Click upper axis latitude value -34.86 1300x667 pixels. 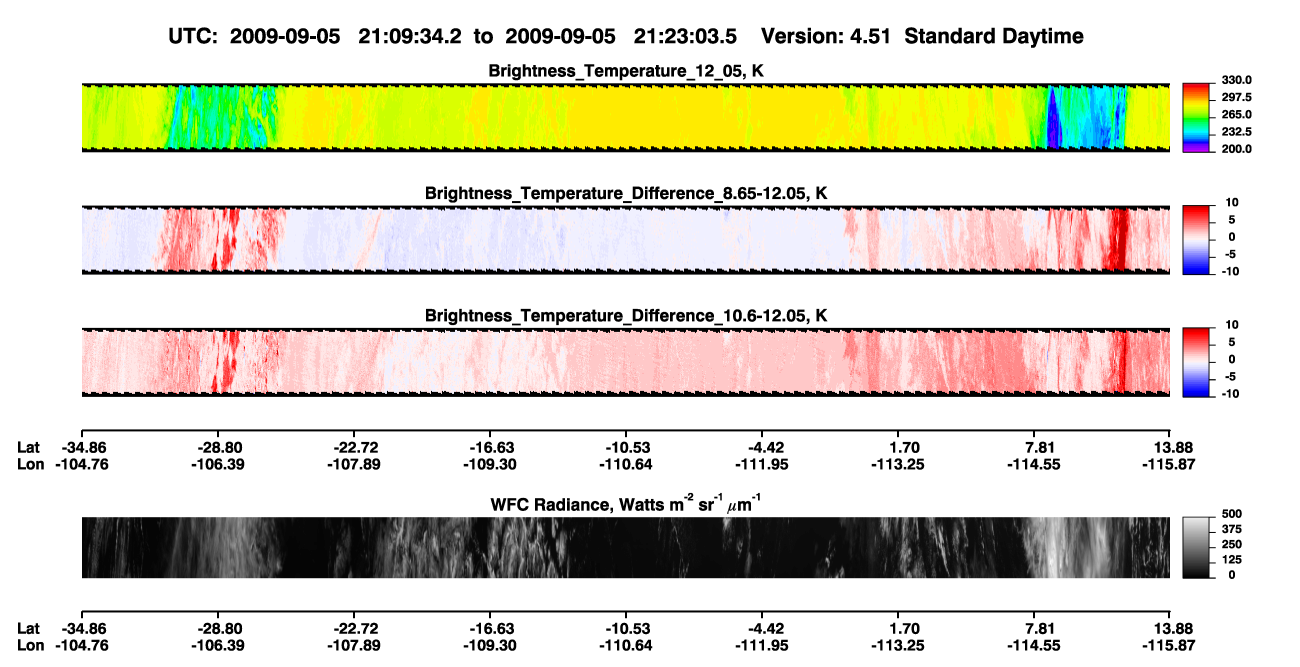click(x=84, y=449)
